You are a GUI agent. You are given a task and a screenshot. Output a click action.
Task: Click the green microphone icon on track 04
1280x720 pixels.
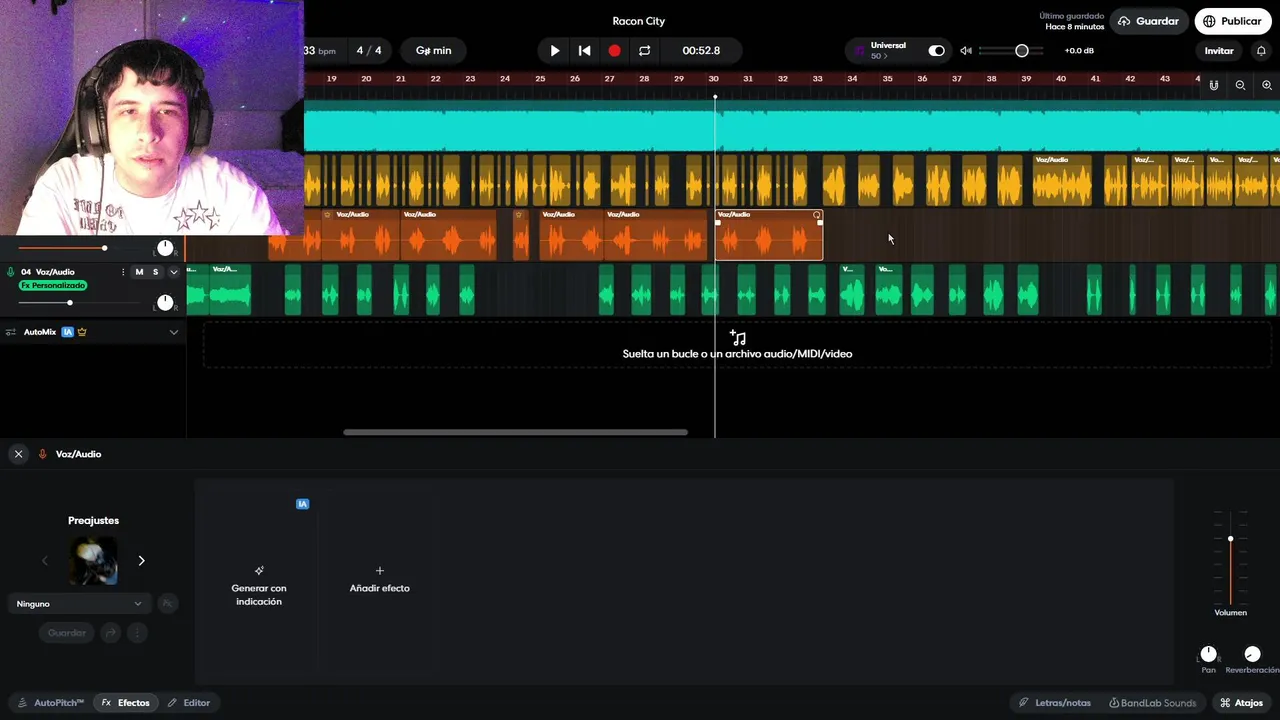[11, 272]
